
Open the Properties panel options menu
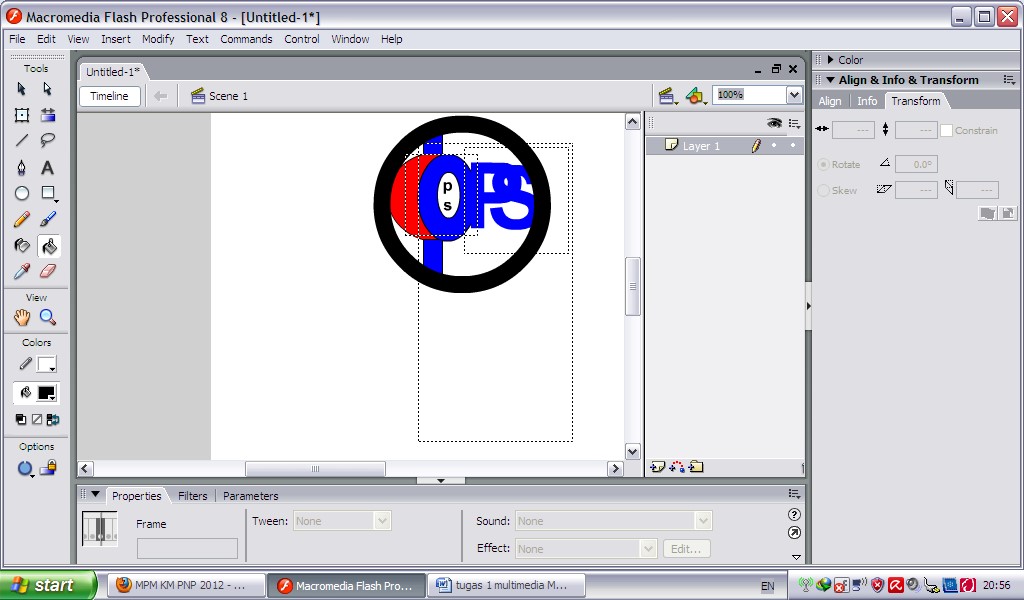[794, 494]
